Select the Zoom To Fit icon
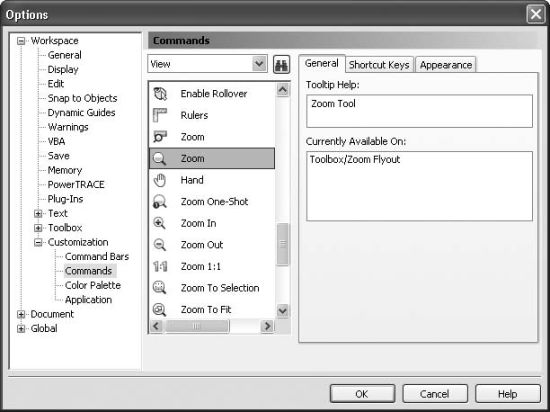The width and height of the screenshot is (550, 412). 160,310
